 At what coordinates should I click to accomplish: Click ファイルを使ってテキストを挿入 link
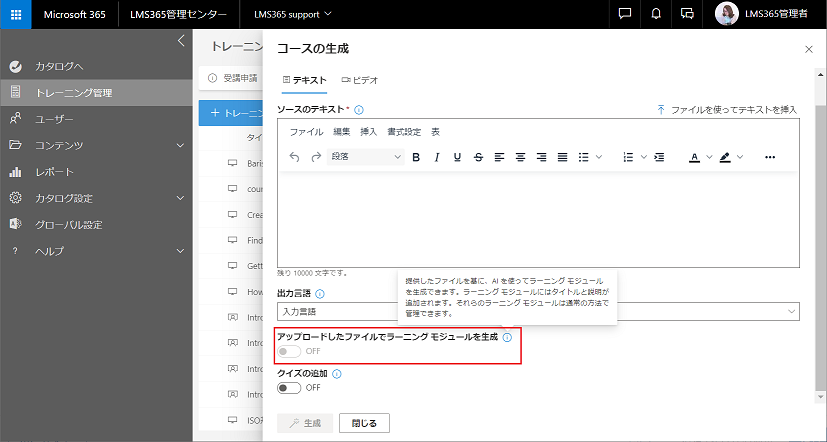pyautogui.click(x=727, y=110)
